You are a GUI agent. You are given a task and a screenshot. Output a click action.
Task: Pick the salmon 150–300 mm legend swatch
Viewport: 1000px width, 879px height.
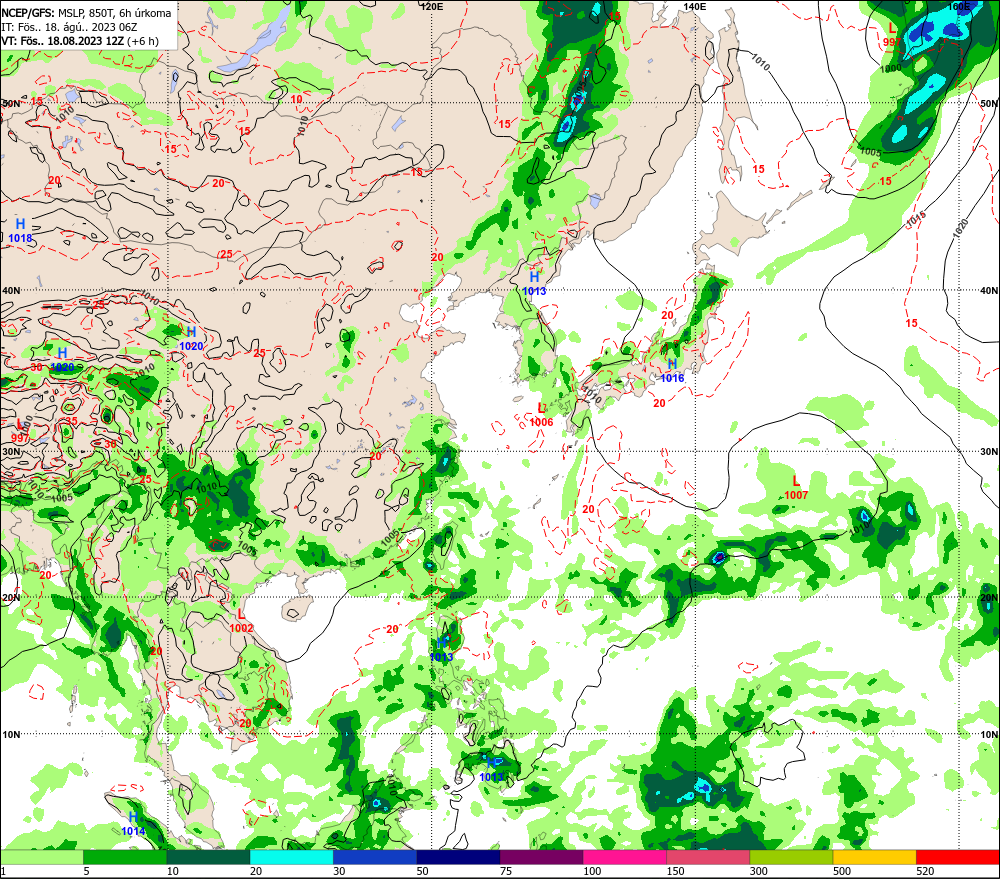pyautogui.click(x=708, y=857)
